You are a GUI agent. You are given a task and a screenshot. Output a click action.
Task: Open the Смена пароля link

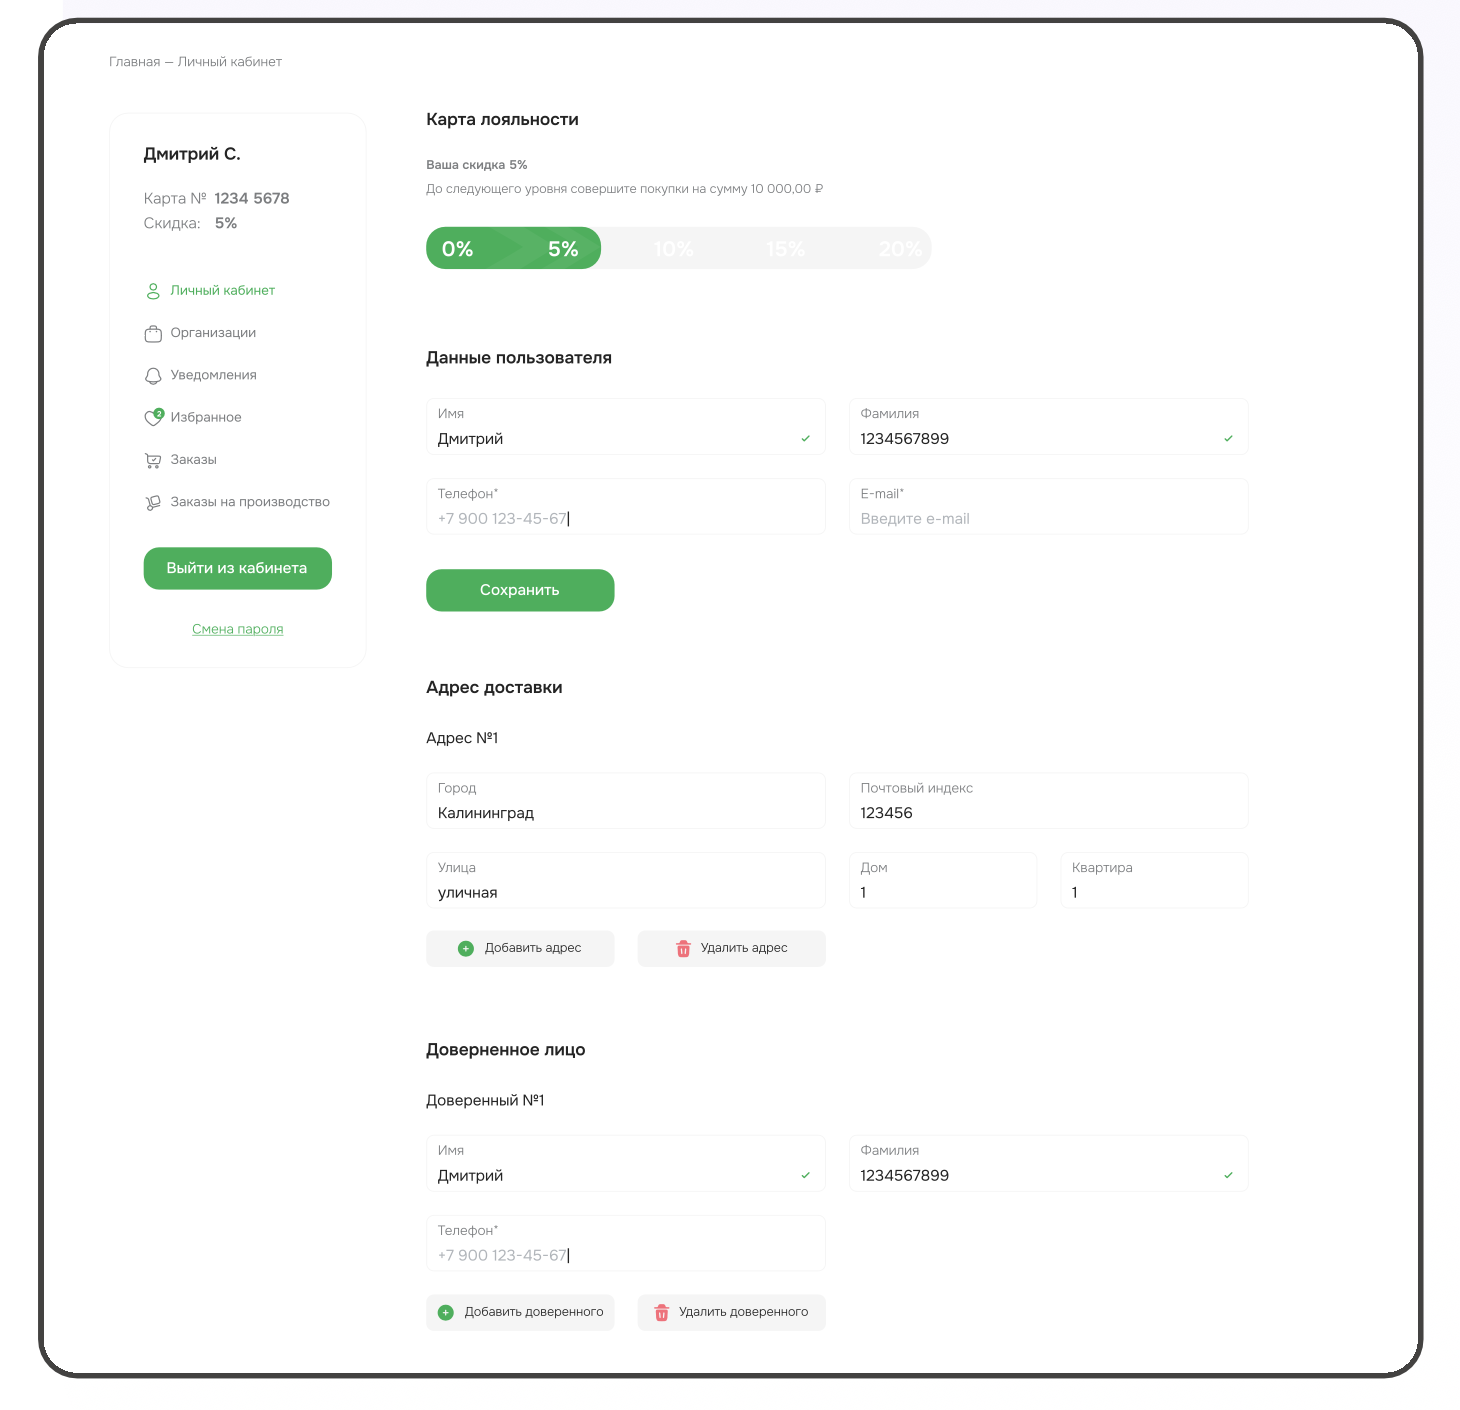point(238,629)
